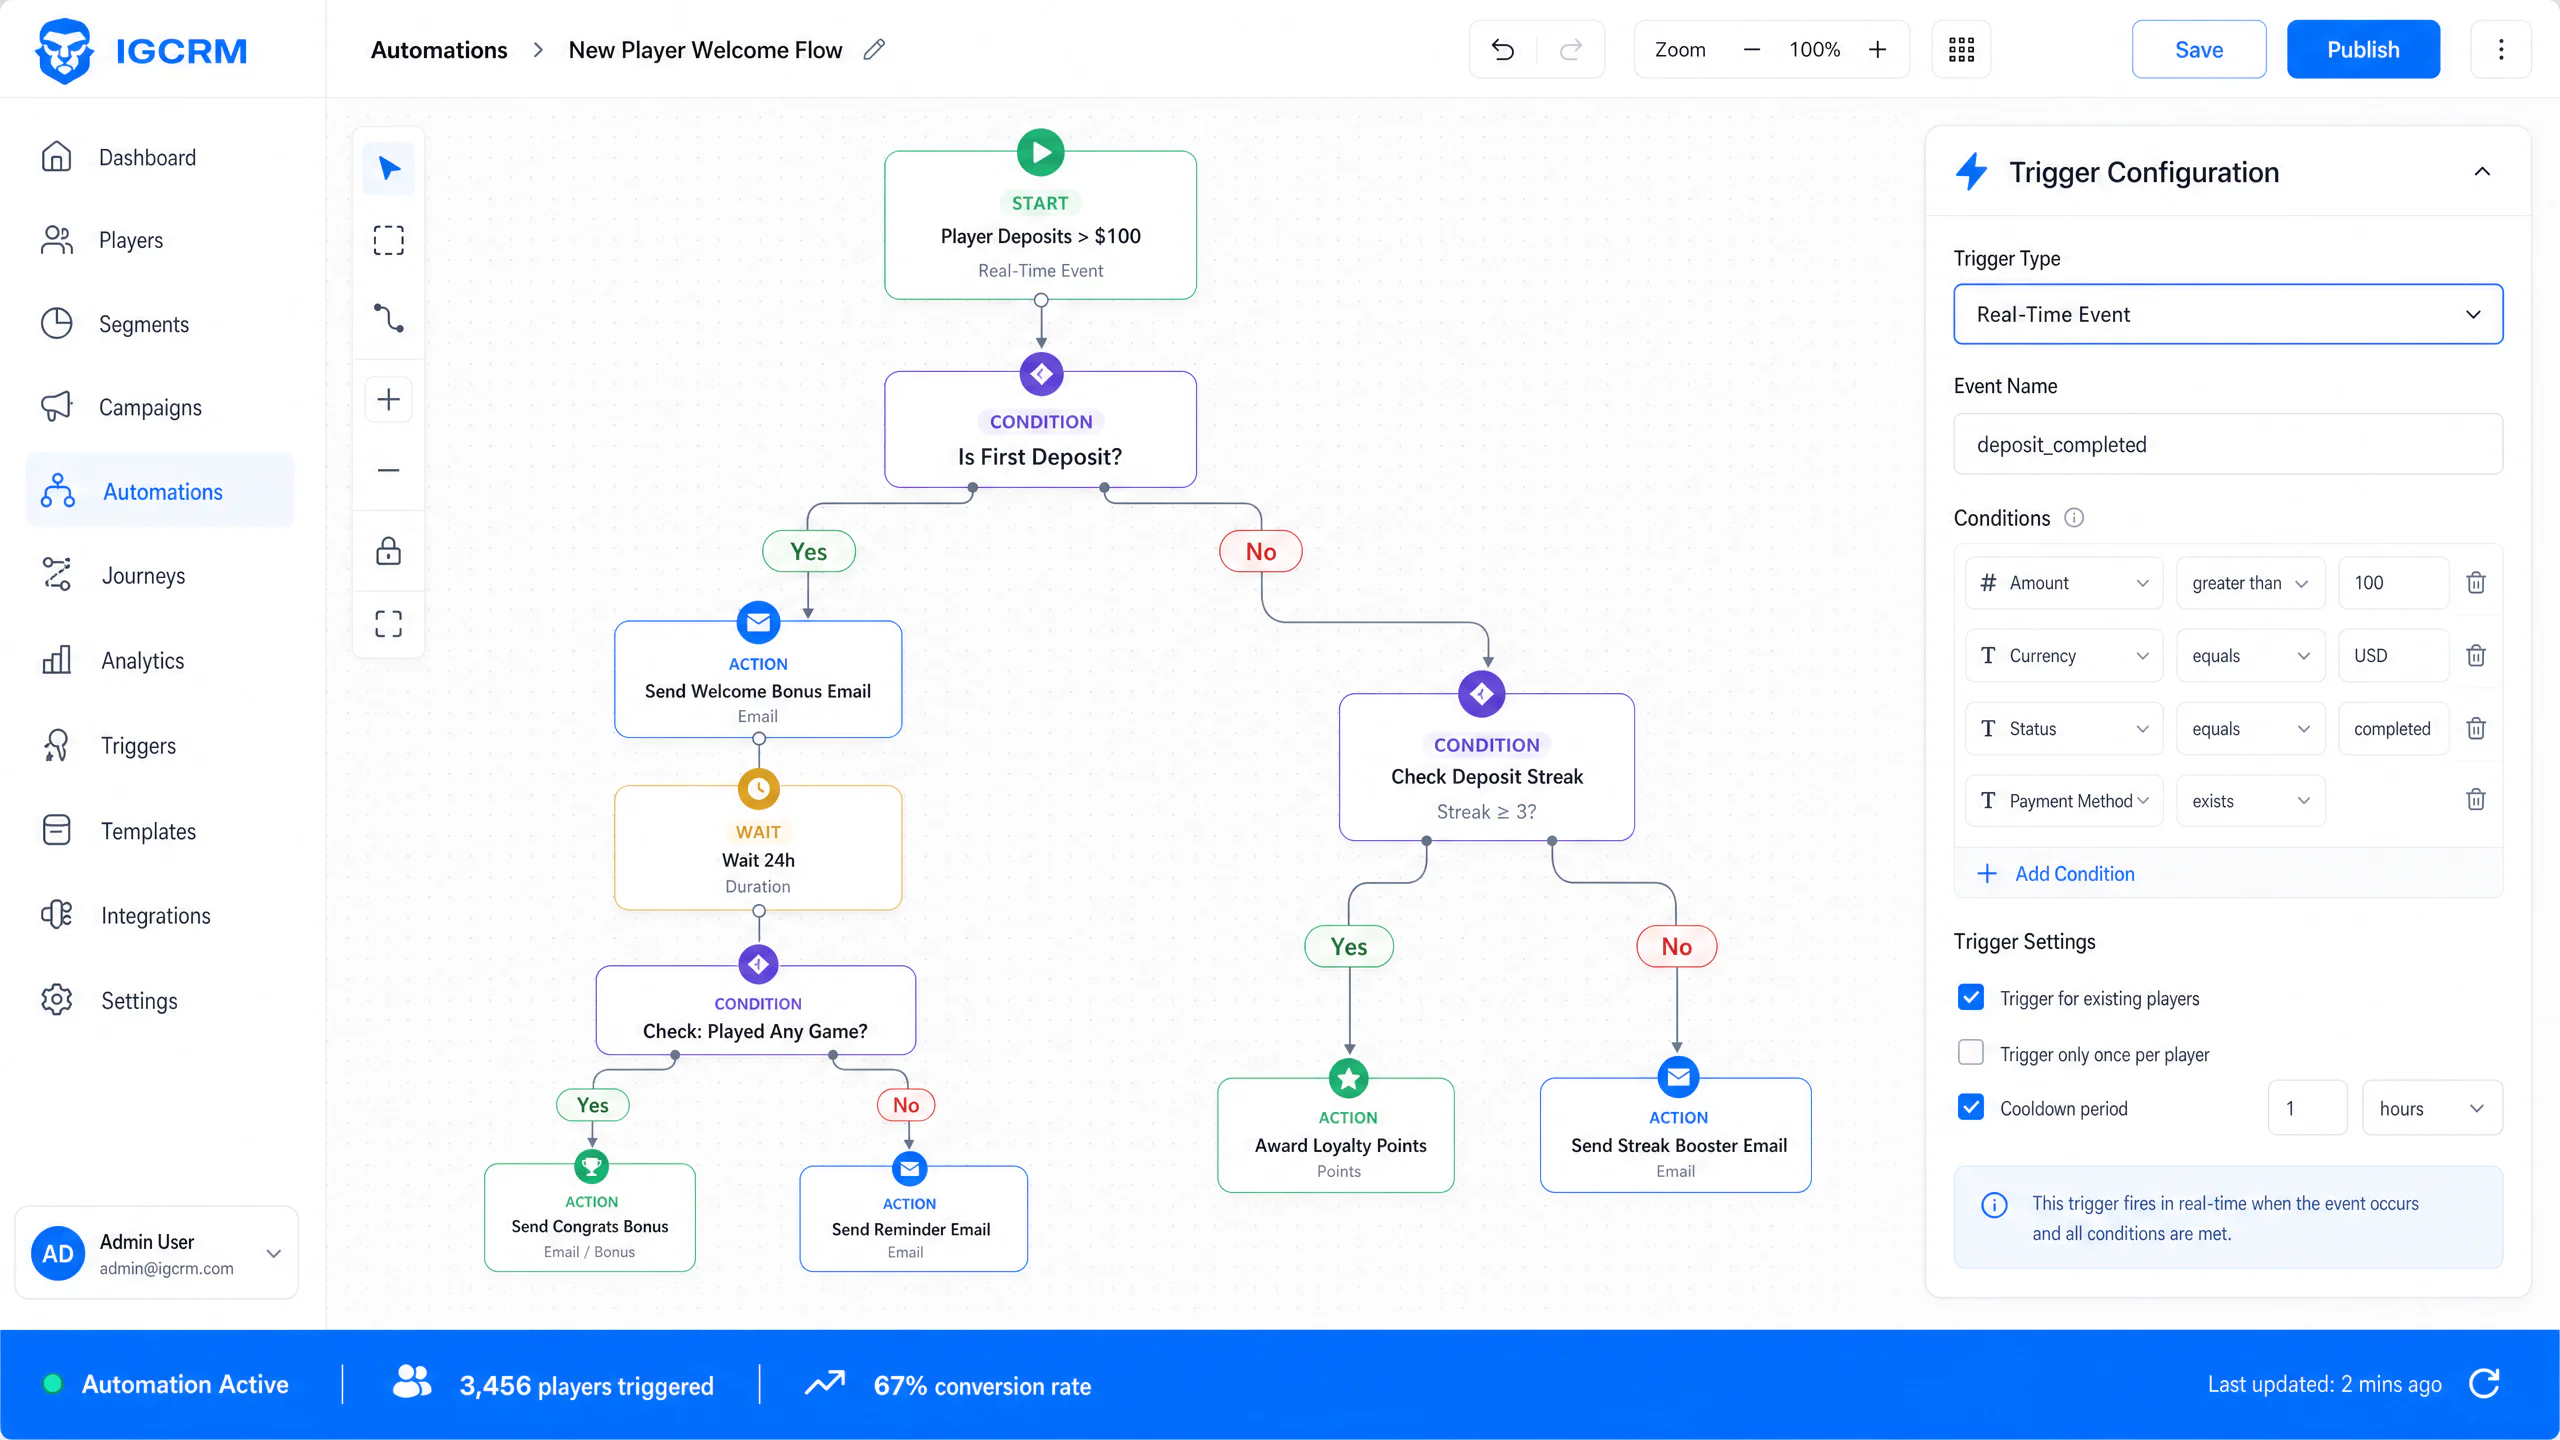The height and width of the screenshot is (1440, 2560).
Task: Click '3,456 players triggered' status text
Action: tap(587, 1385)
